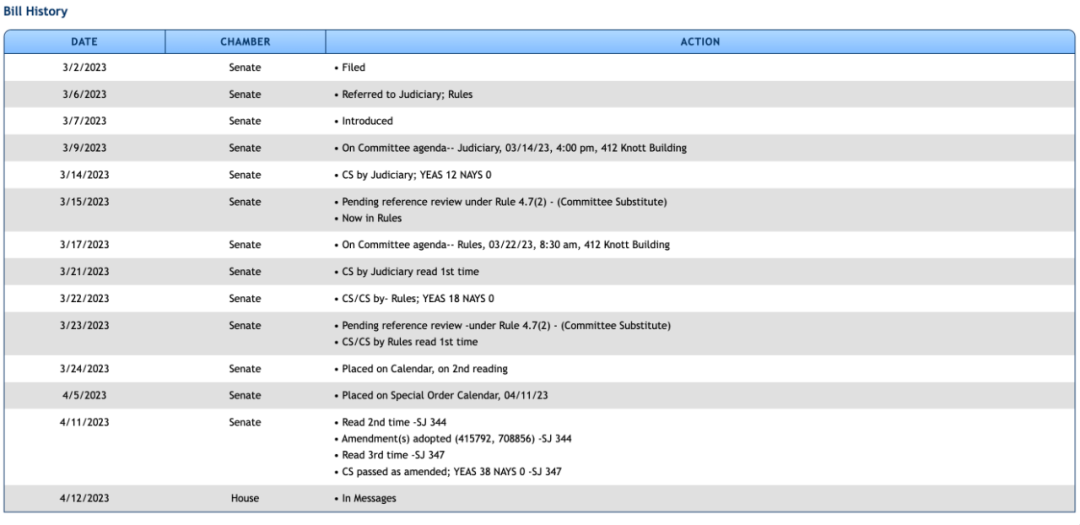Select the Referred to Judiciary; Rules entry
The image size is (1080, 525).
click(406, 95)
